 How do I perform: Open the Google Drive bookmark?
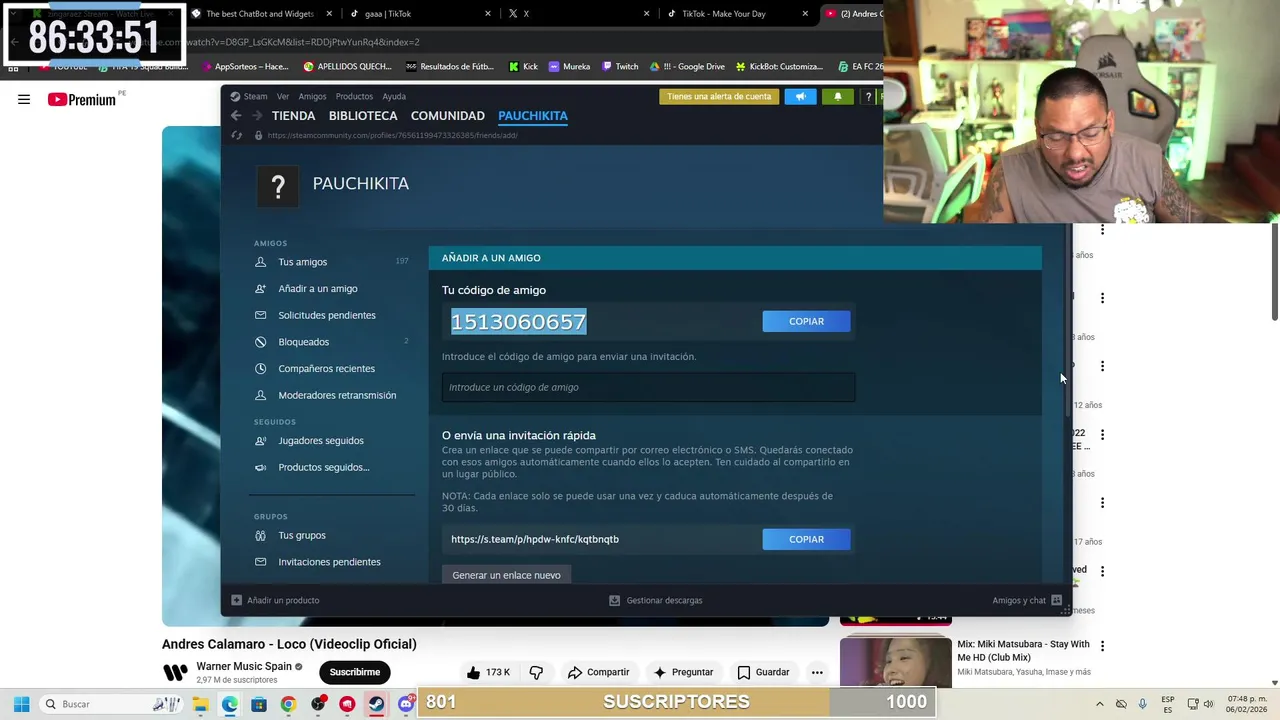(x=687, y=67)
